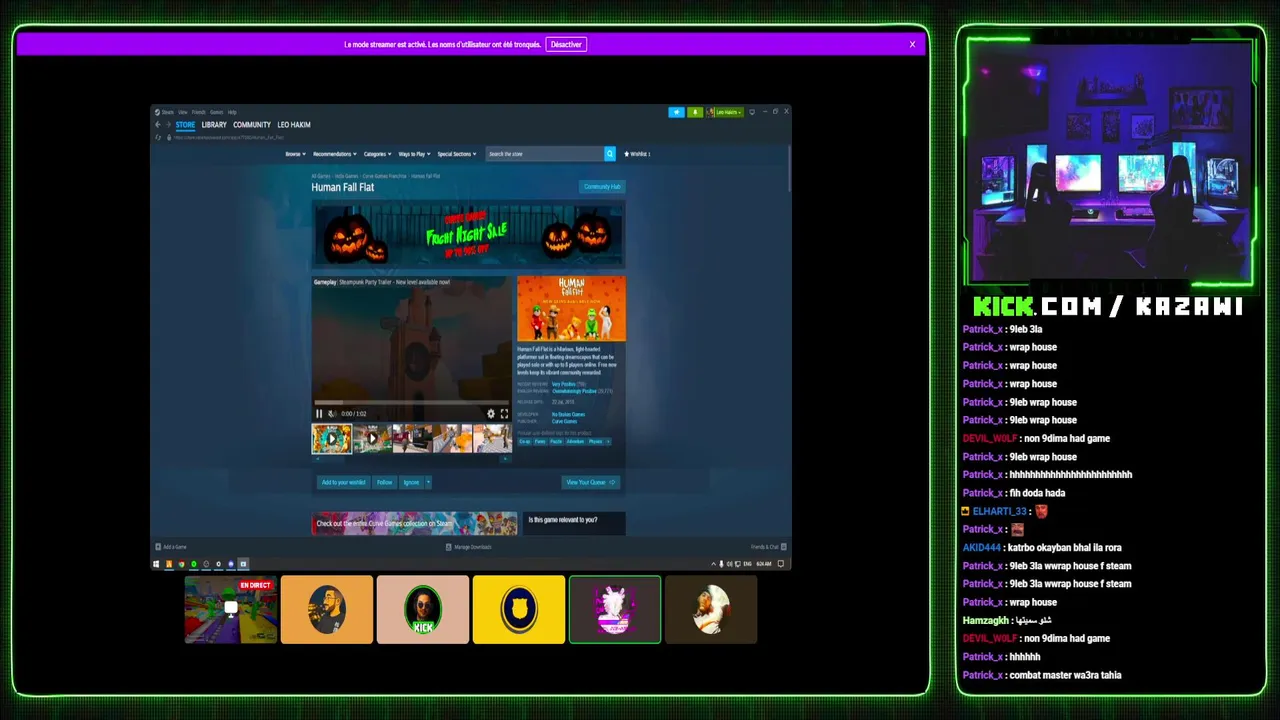
Task: Select the participant tile with KICK avatar
Action: click(x=423, y=609)
